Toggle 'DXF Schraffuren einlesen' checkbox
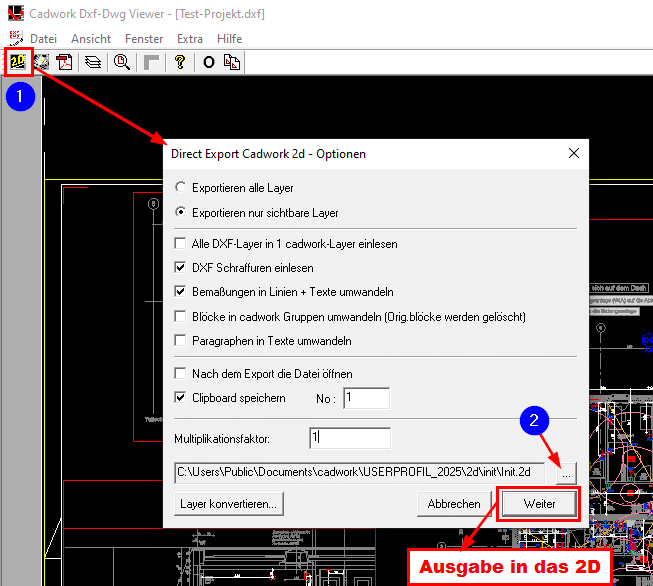 coord(180,267)
